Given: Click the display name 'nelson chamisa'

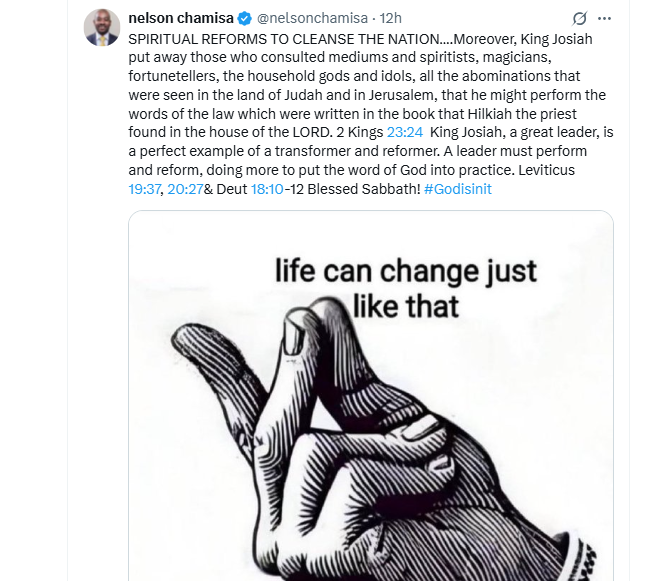Looking at the screenshot, I should coord(180,18).
